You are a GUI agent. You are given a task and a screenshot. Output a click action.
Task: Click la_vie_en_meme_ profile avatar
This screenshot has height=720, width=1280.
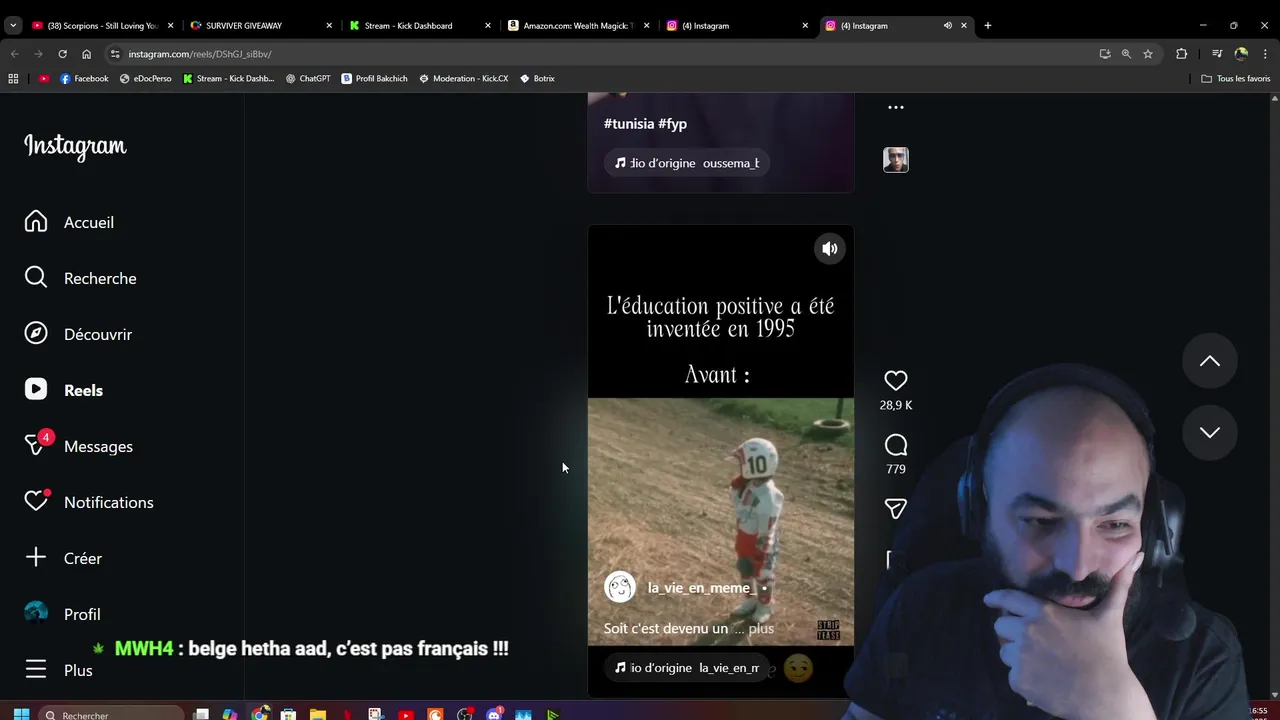(620, 587)
